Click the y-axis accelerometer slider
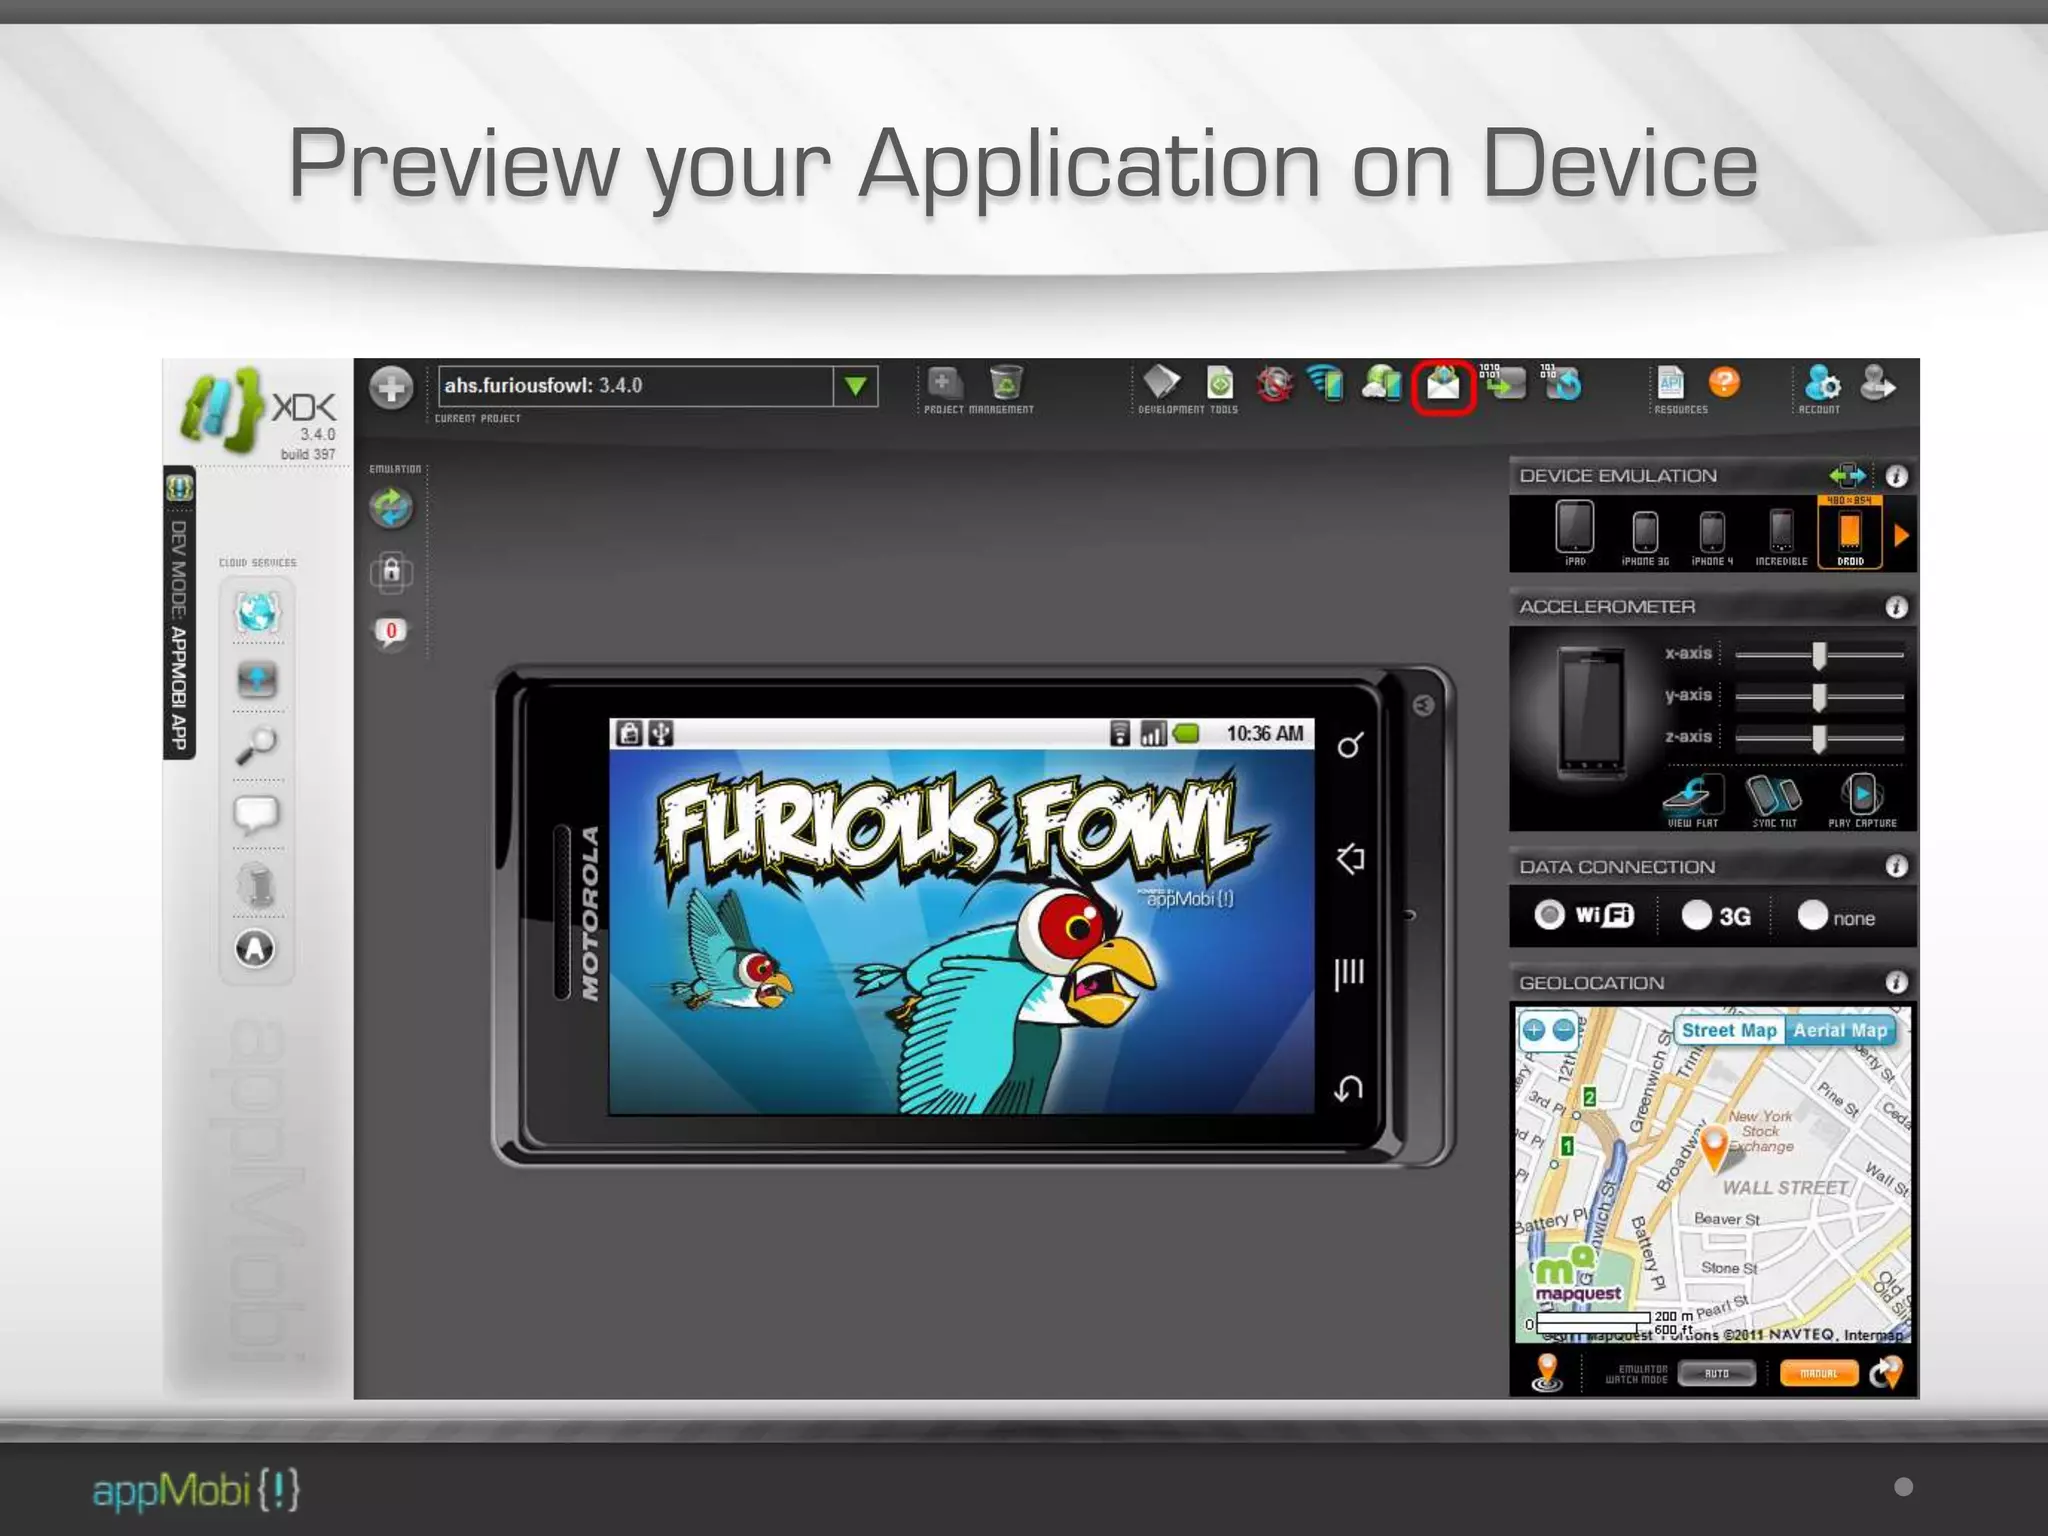Viewport: 2048px width, 1536px height. pos(1819,697)
